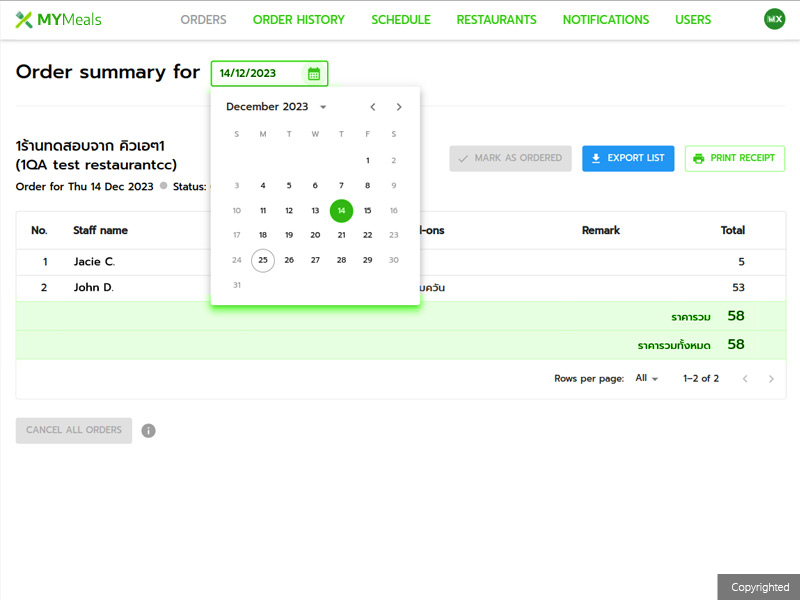800x600 pixels.
Task: Go to previous page of table rows
Action: tap(743, 379)
